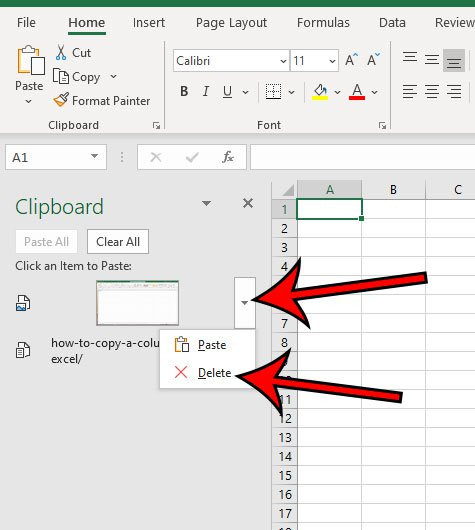Toggle Underline formatting

pos(228,91)
